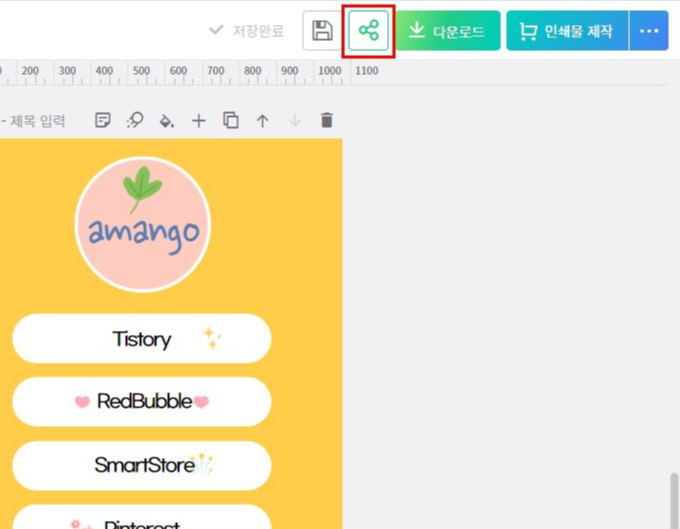This screenshot has height=529, width=680.
Task: Select the Tistory link button
Action: 142,339
